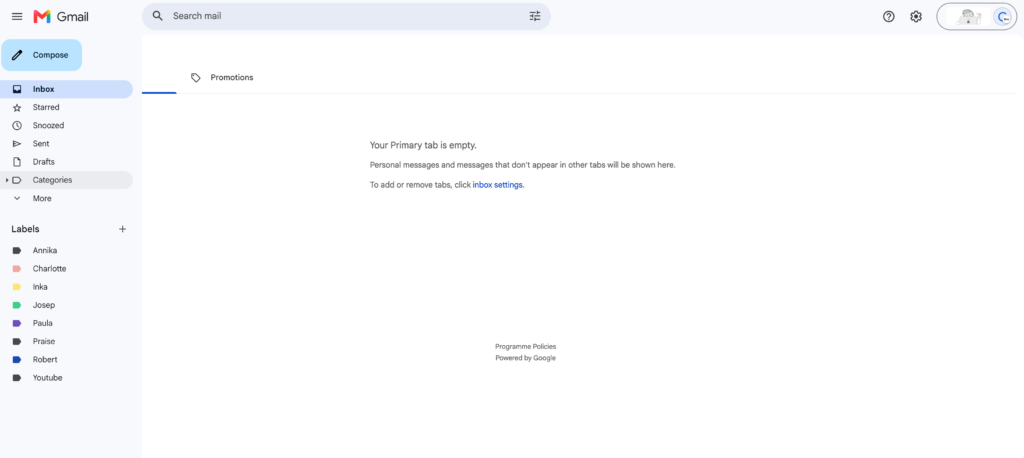Screen dimensions: 1024x458
Task: Click the Gmail logo
Action: point(61,16)
